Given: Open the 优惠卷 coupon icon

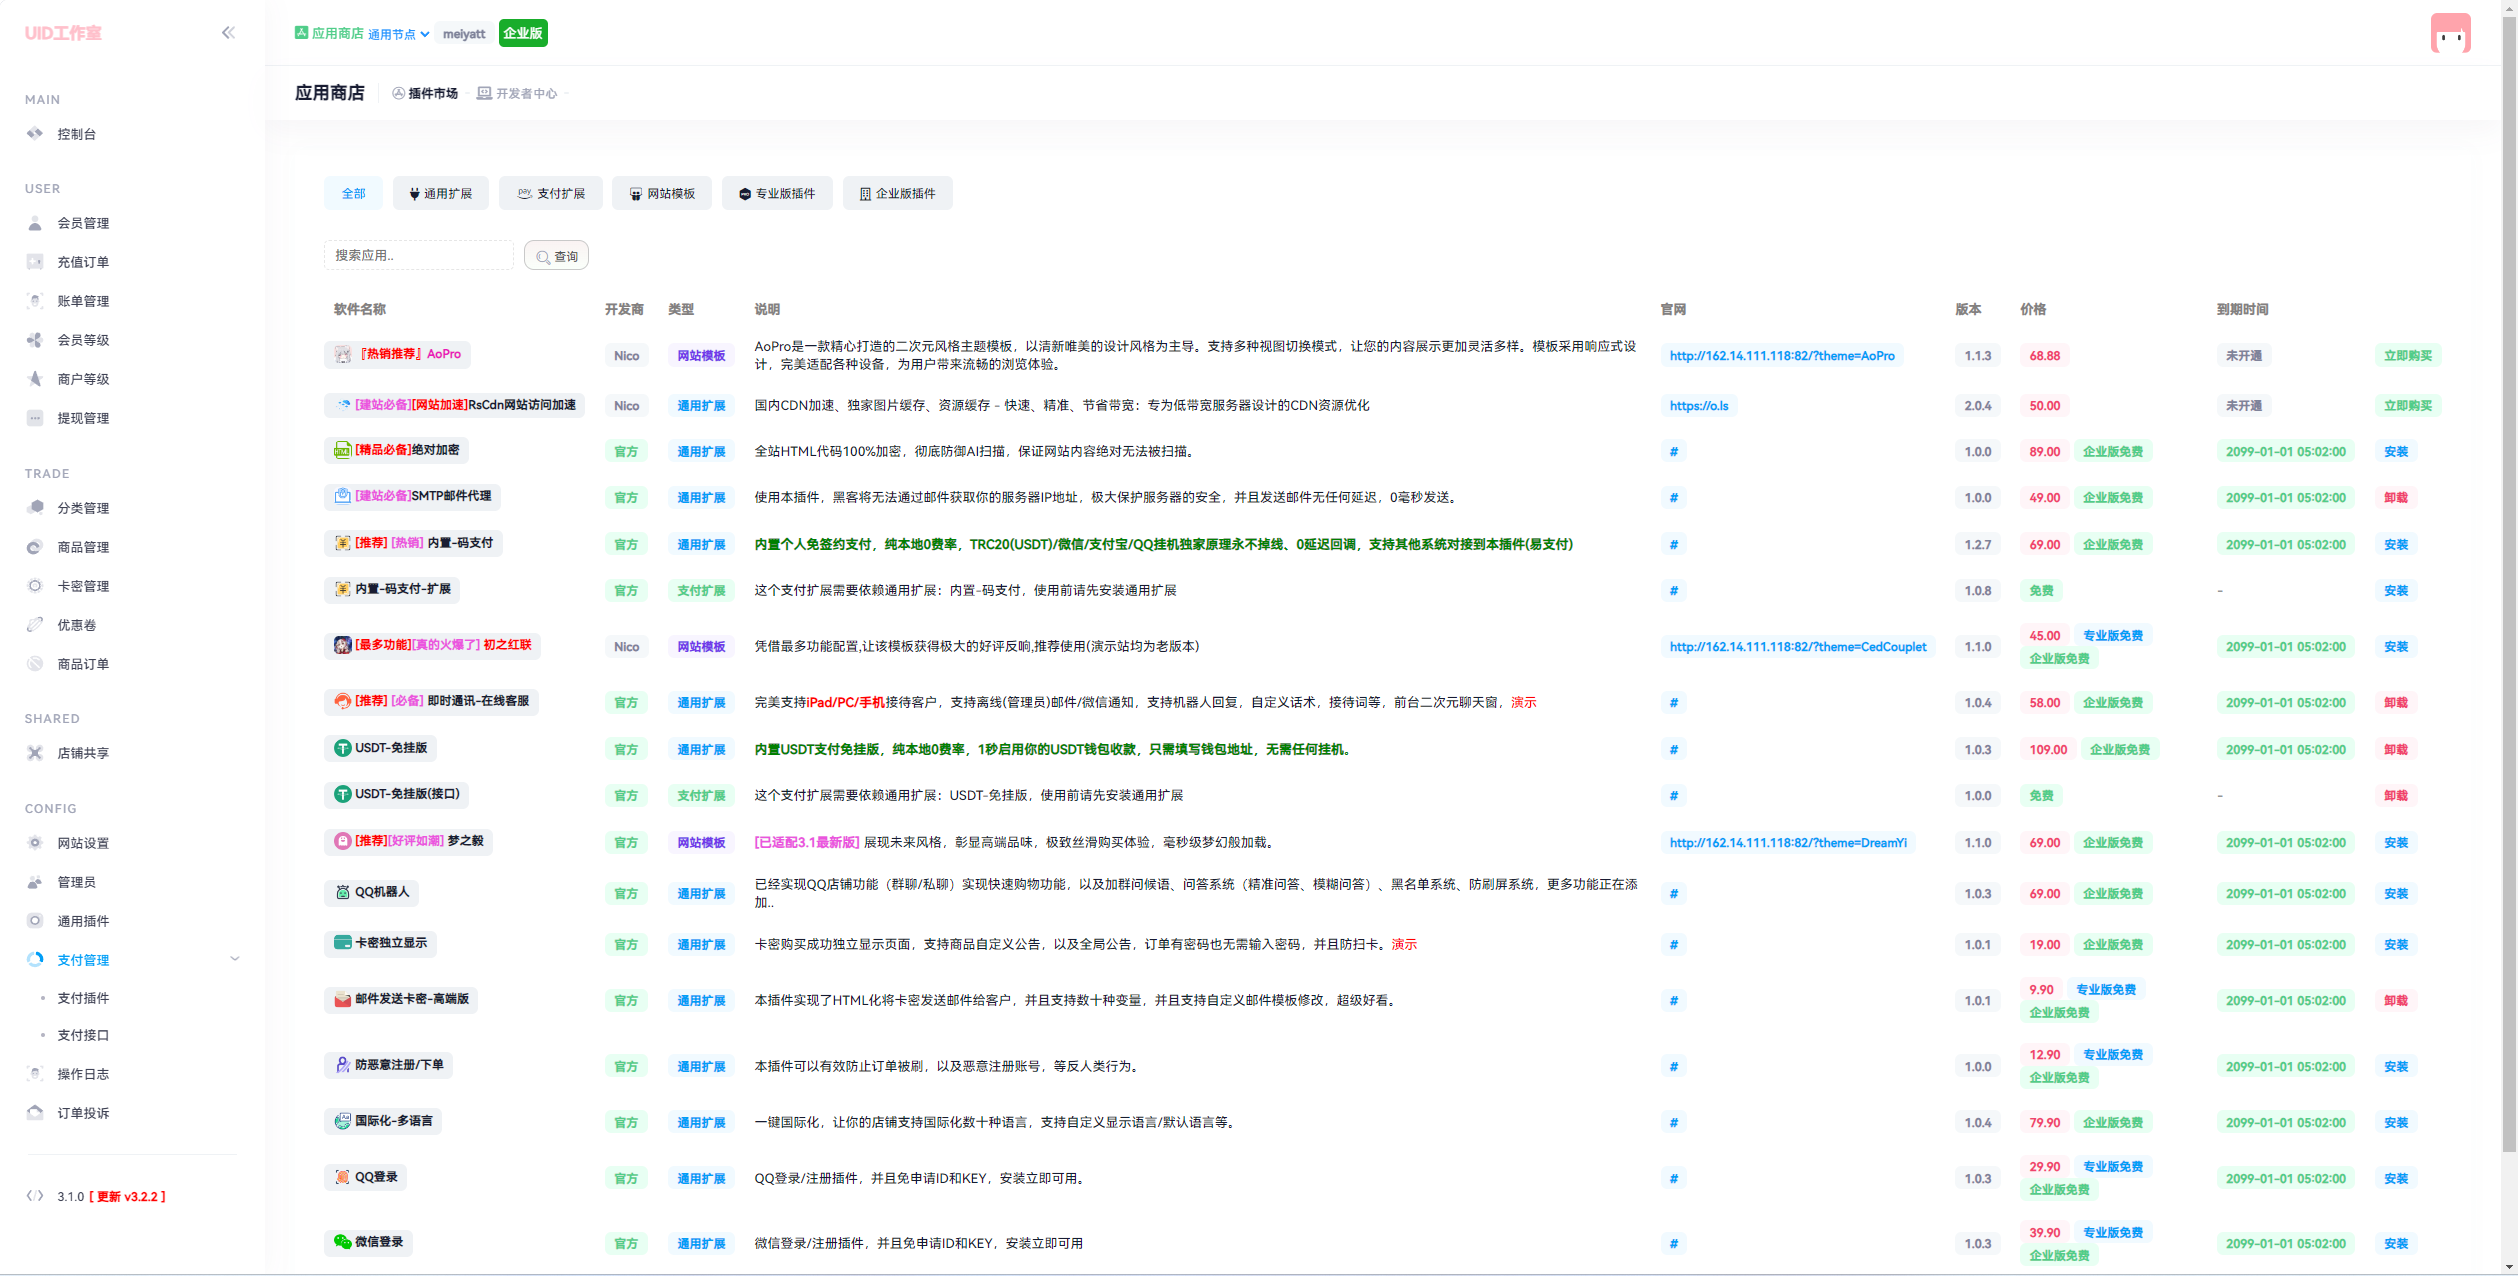Looking at the screenshot, I should tap(35, 625).
